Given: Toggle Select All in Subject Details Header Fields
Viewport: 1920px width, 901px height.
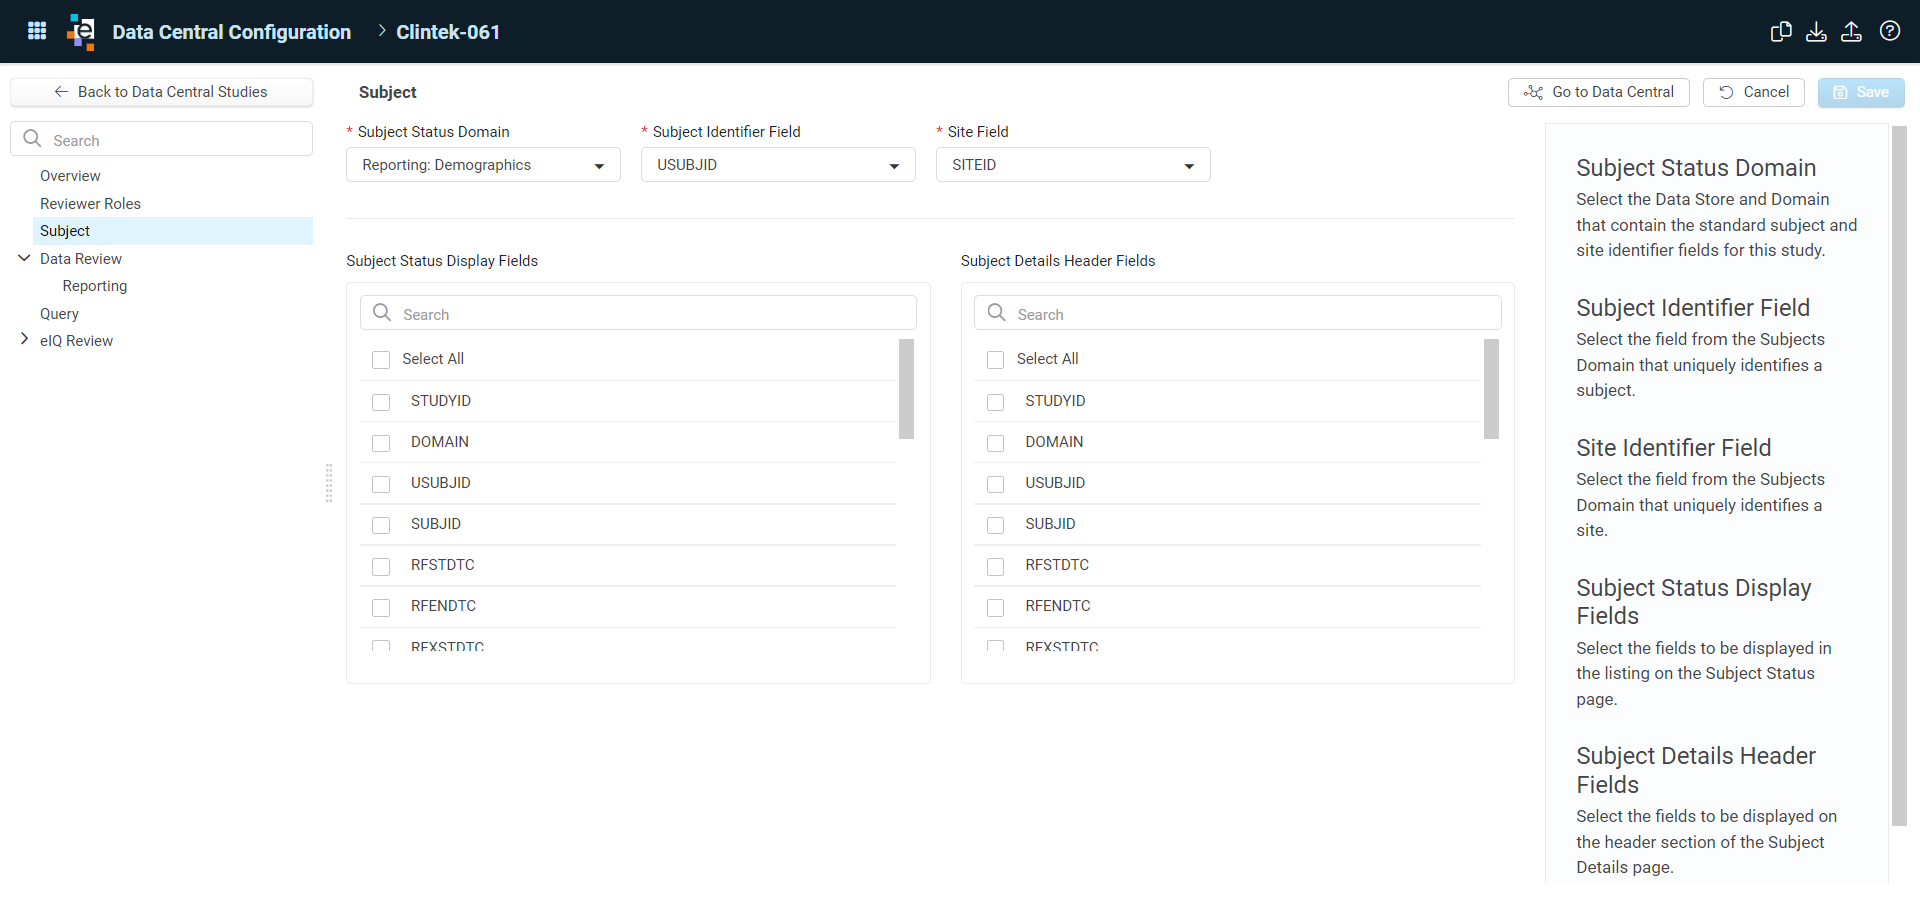Looking at the screenshot, I should (x=995, y=360).
